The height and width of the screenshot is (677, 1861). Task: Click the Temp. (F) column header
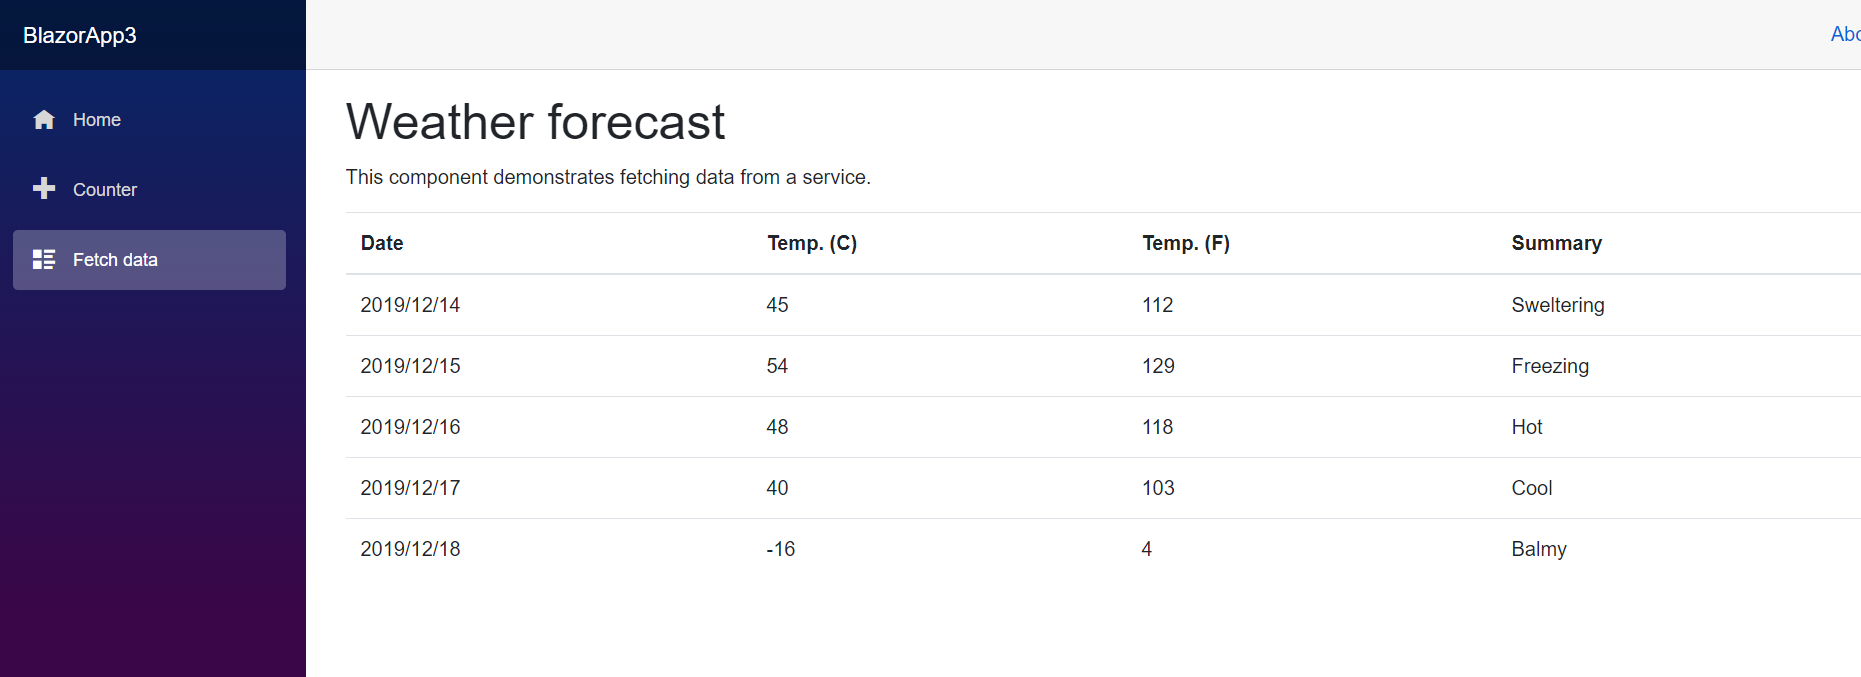(1186, 243)
